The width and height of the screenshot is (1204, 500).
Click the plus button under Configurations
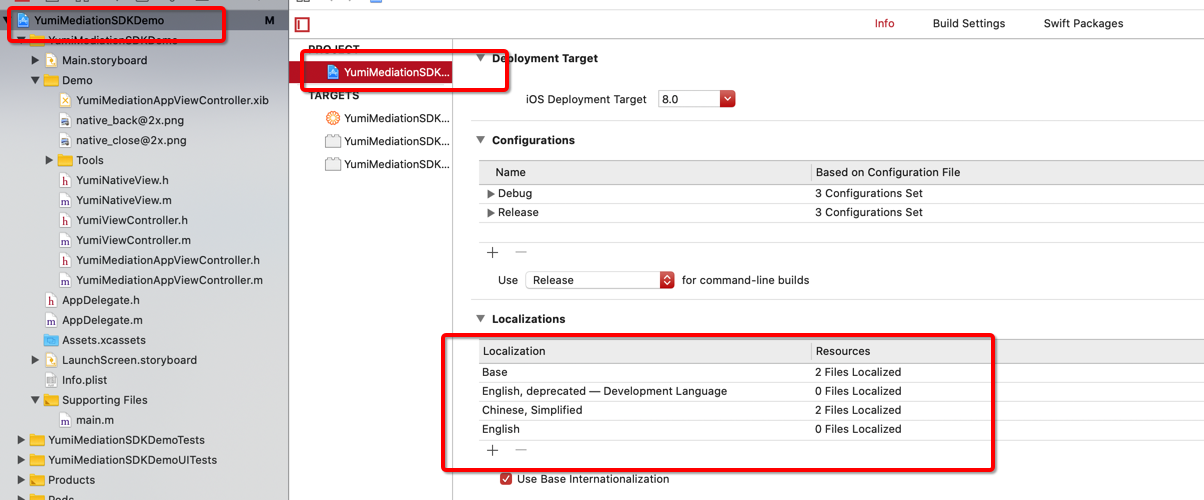click(492, 252)
